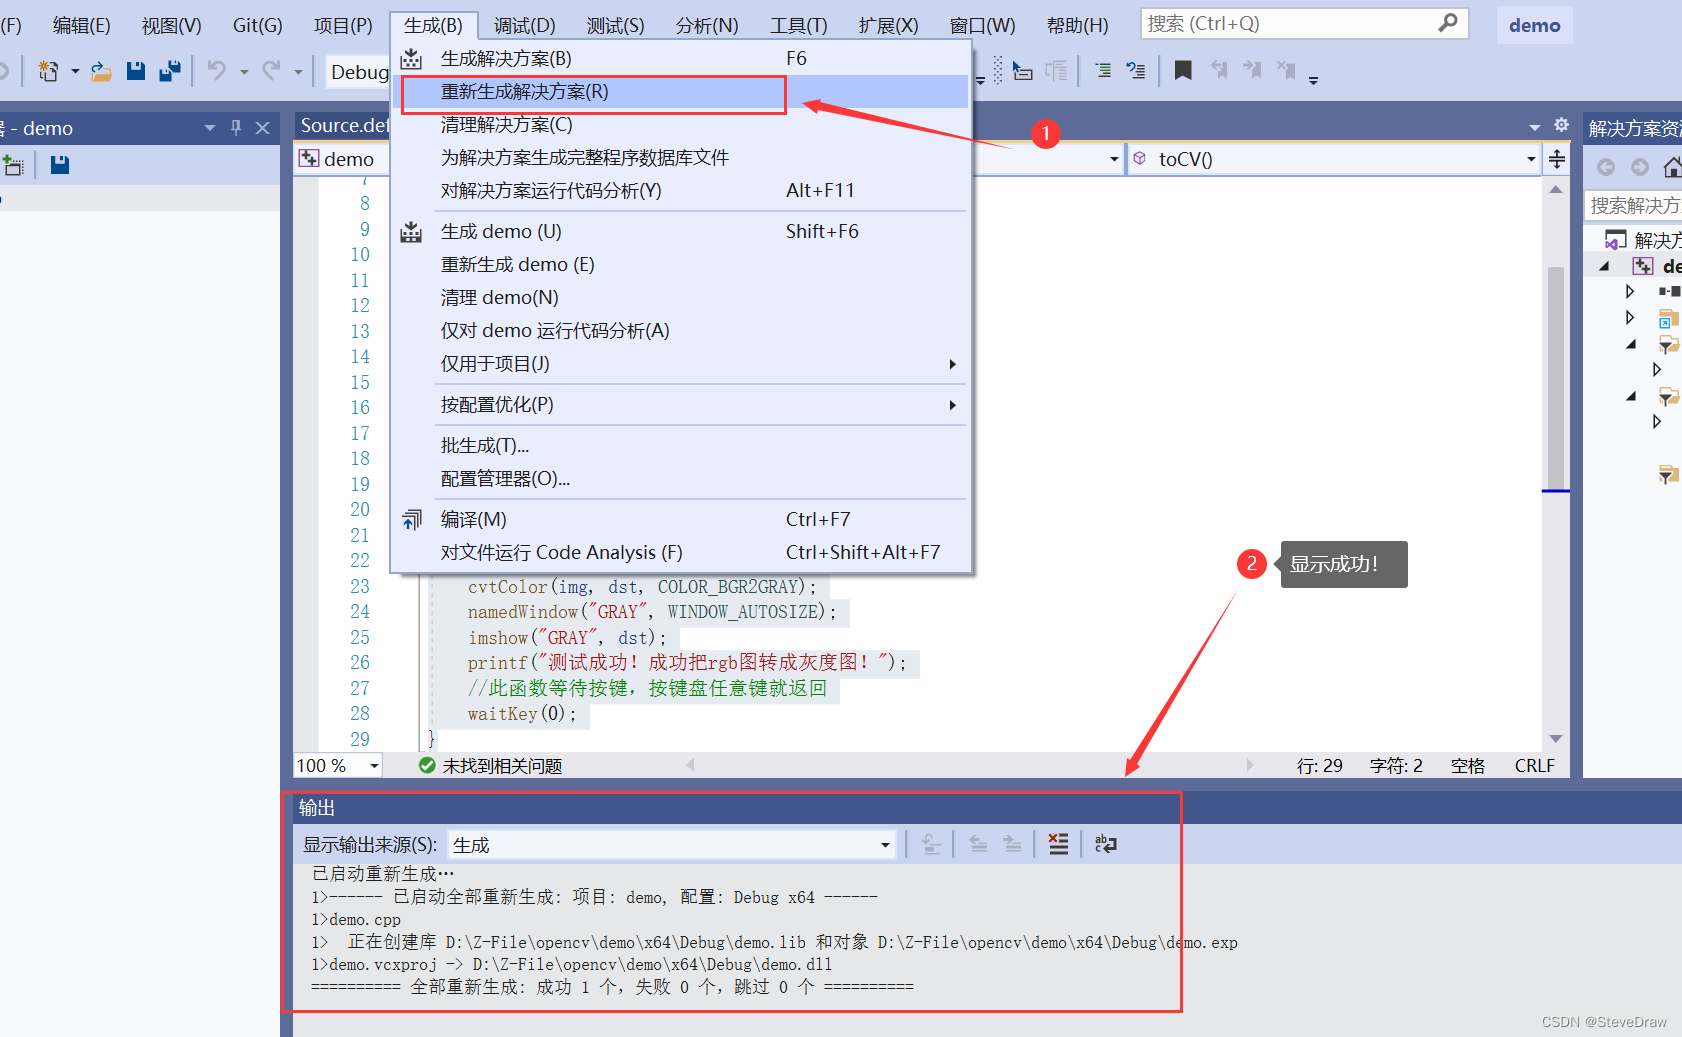Pin the left demo panel with pushpin
1682x1037 pixels.
point(236,127)
